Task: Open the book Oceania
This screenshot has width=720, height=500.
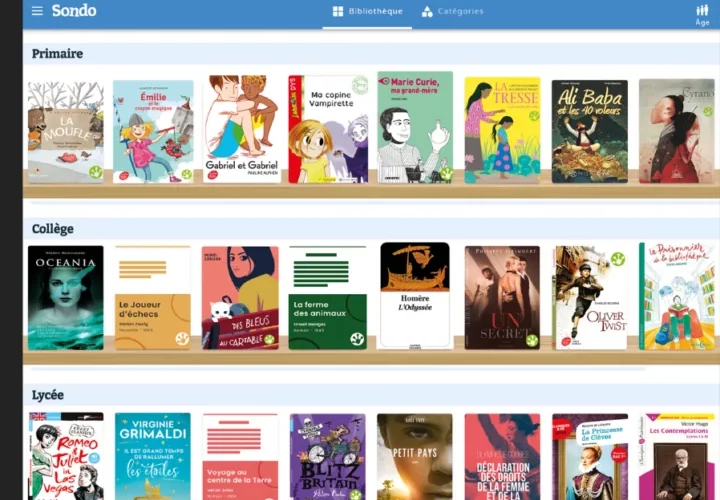Action: click(x=66, y=298)
